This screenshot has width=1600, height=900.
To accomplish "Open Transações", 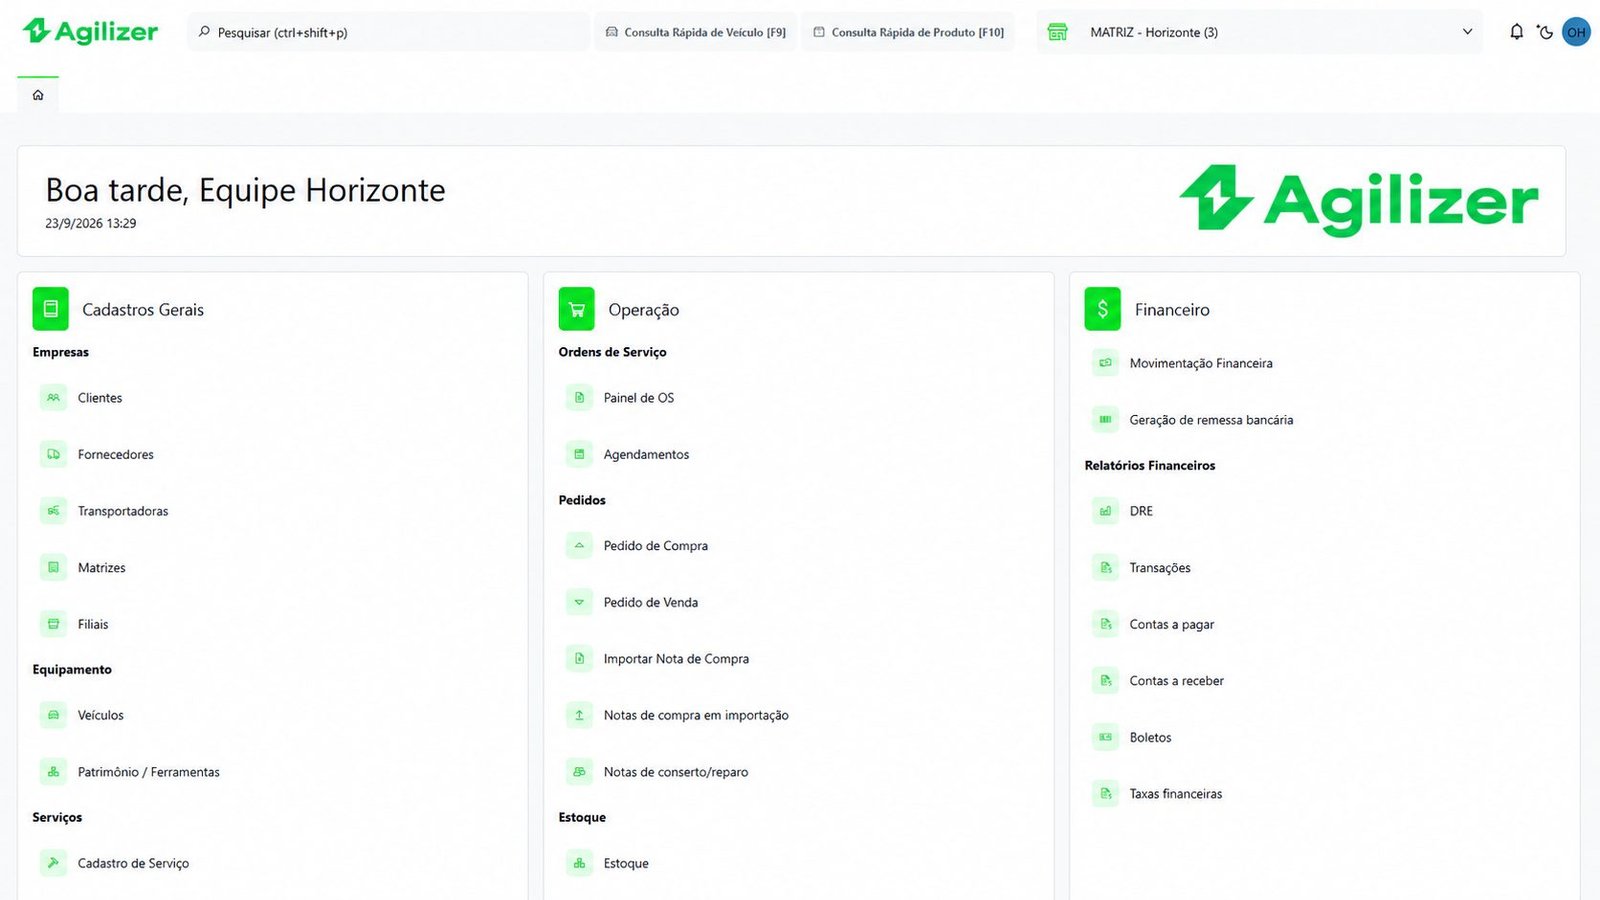I will 1160,568.
